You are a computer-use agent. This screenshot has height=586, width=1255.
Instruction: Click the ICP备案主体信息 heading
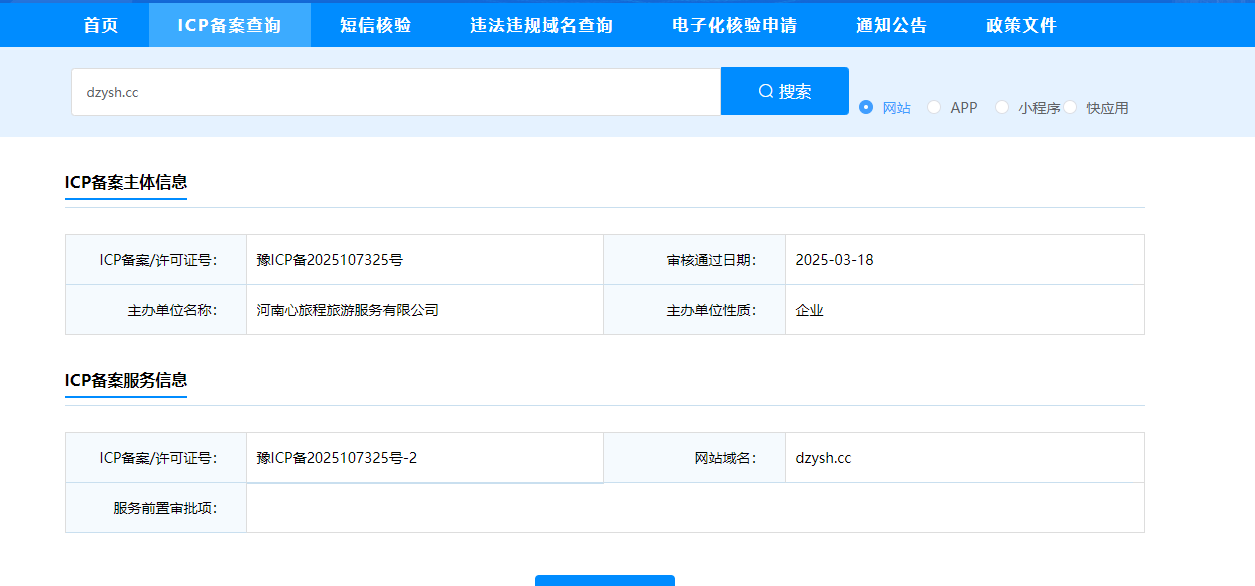click(126, 182)
